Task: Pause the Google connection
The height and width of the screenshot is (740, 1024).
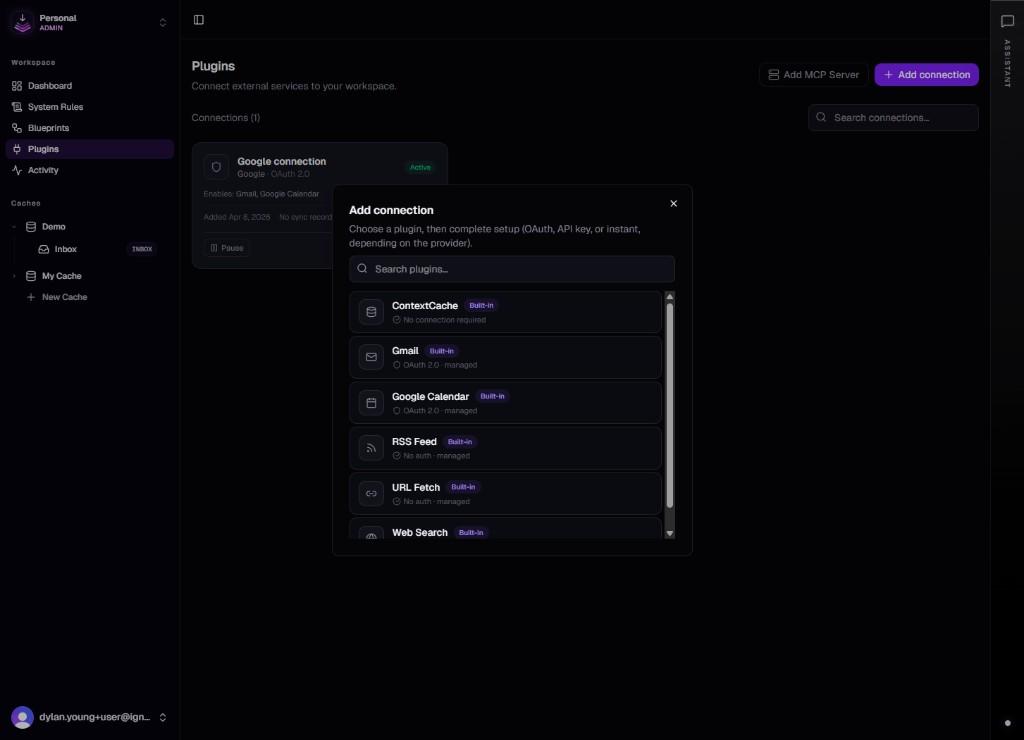Action: pyautogui.click(x=226, y=247)
